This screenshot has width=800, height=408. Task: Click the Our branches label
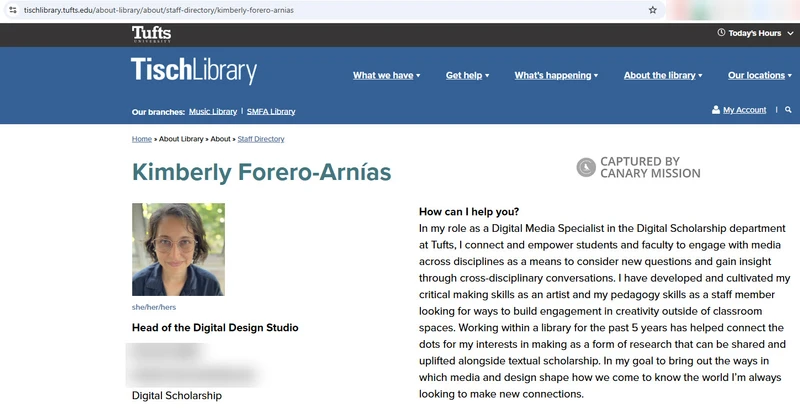pyautogui.click(x=158, y=112)
